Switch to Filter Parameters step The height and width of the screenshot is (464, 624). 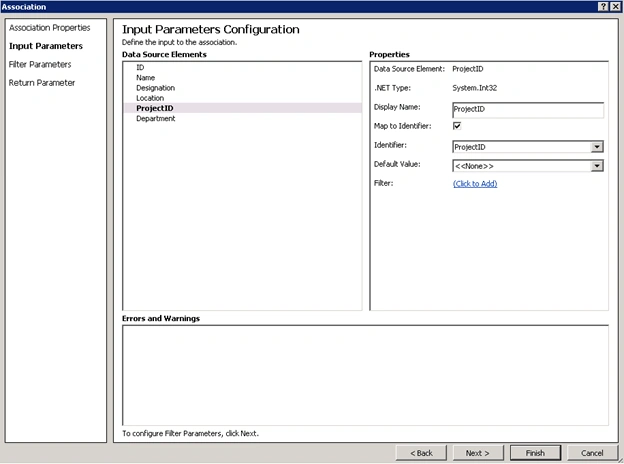(x=40, y=64)
